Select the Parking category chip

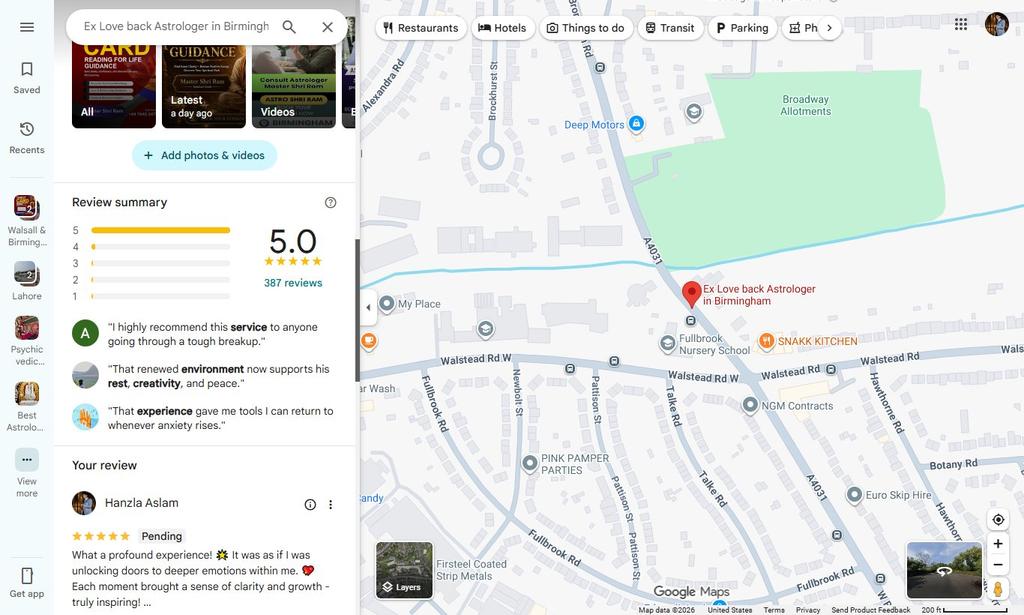(x=743, y=27)
